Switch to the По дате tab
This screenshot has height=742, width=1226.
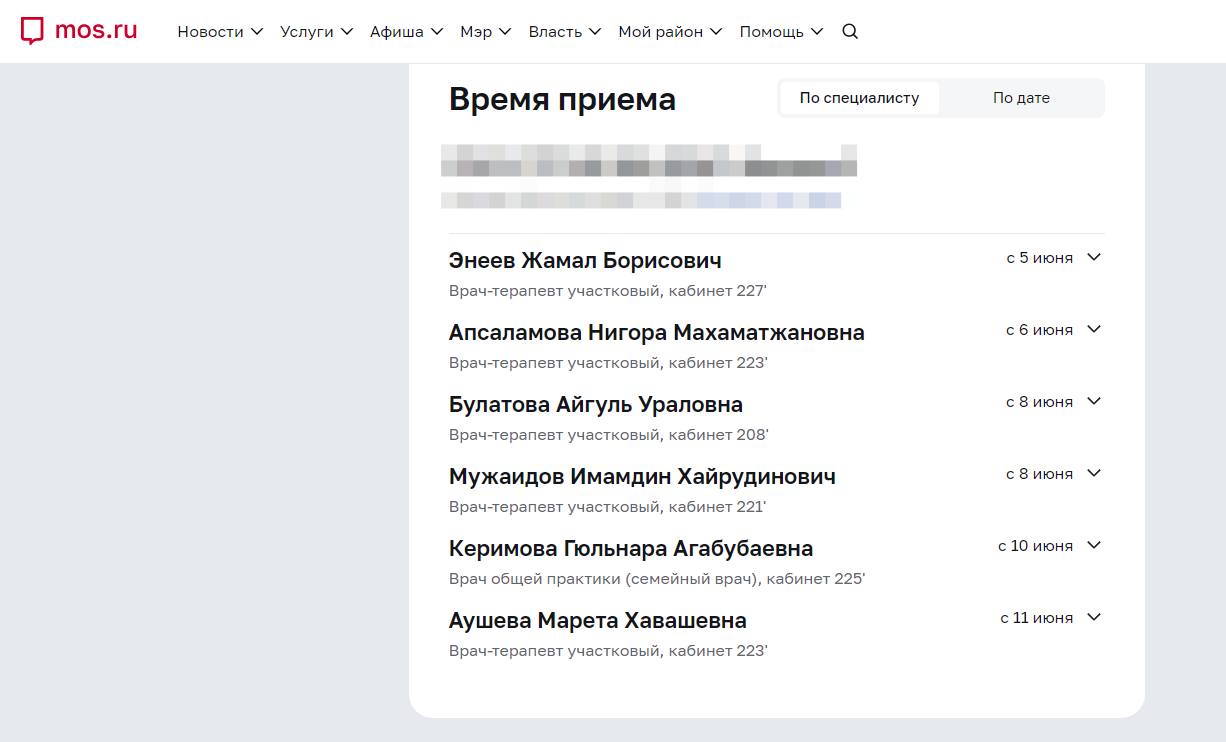point(1022,97)
